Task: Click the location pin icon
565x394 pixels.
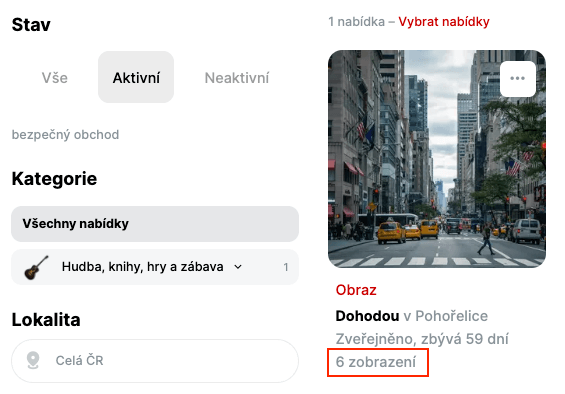Action: pos(33,360)
